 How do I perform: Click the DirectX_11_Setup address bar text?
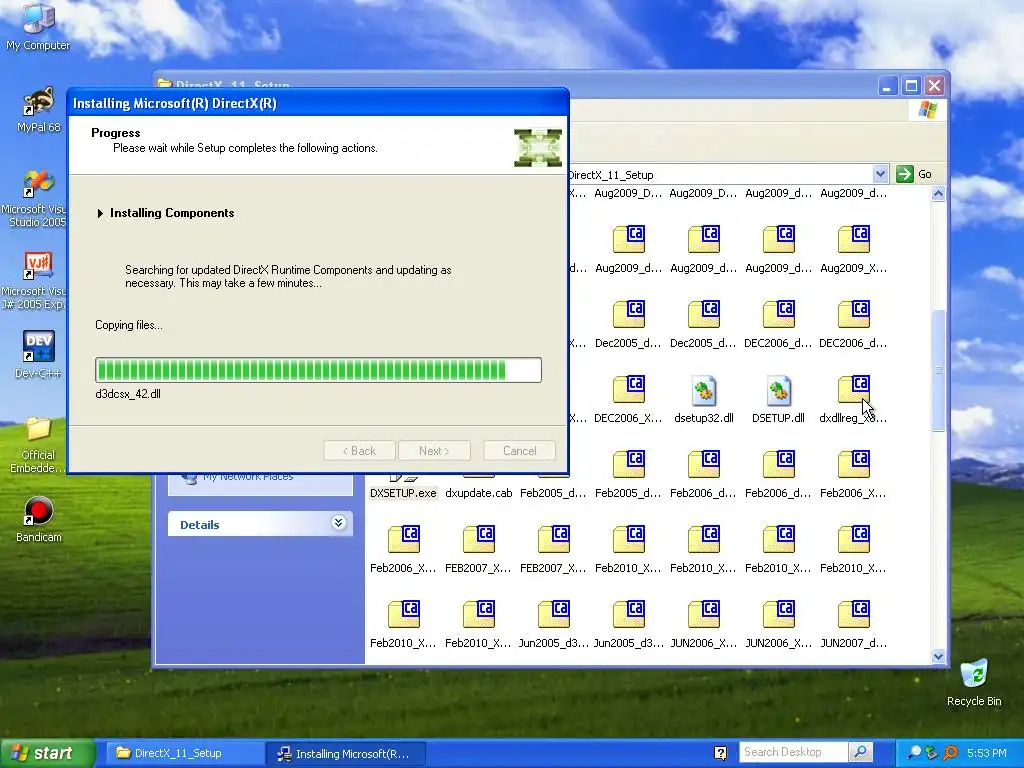tap(611, 175)
